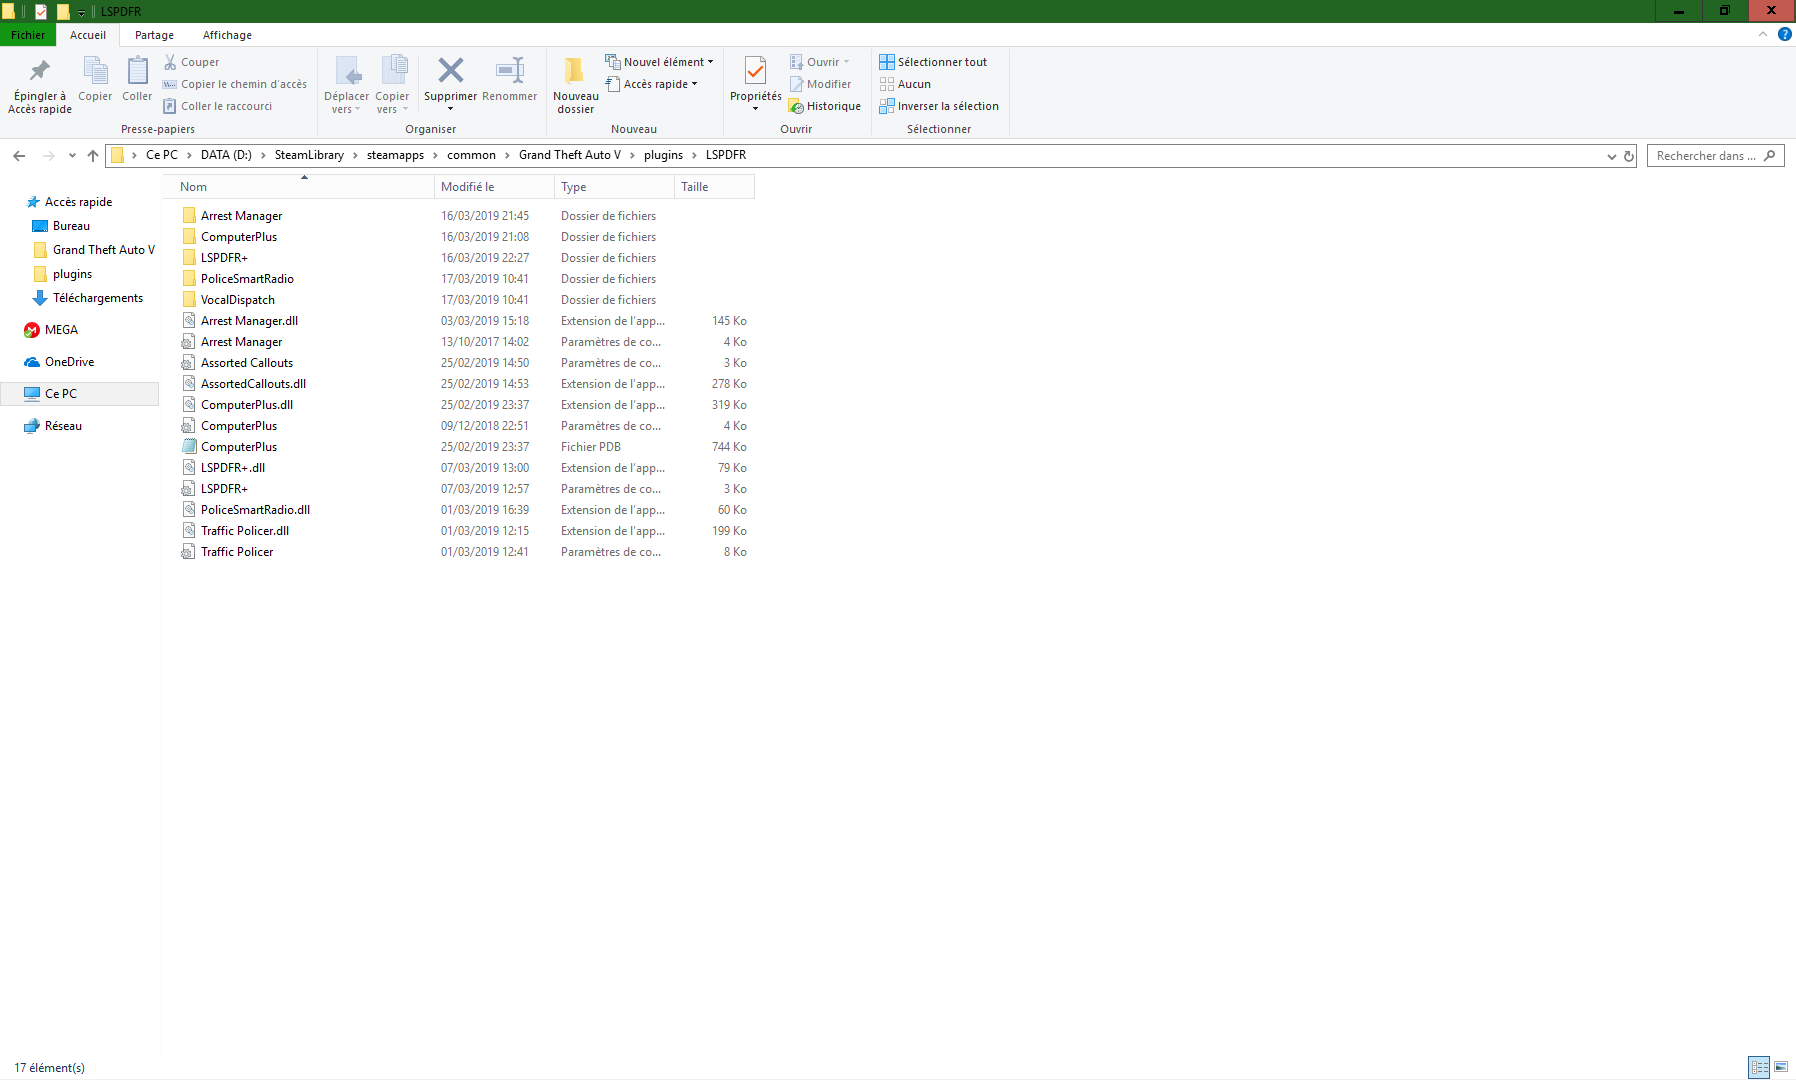Open the Affichage ribbon tab
This screenshot has width=1796, height=1080.
227,35
